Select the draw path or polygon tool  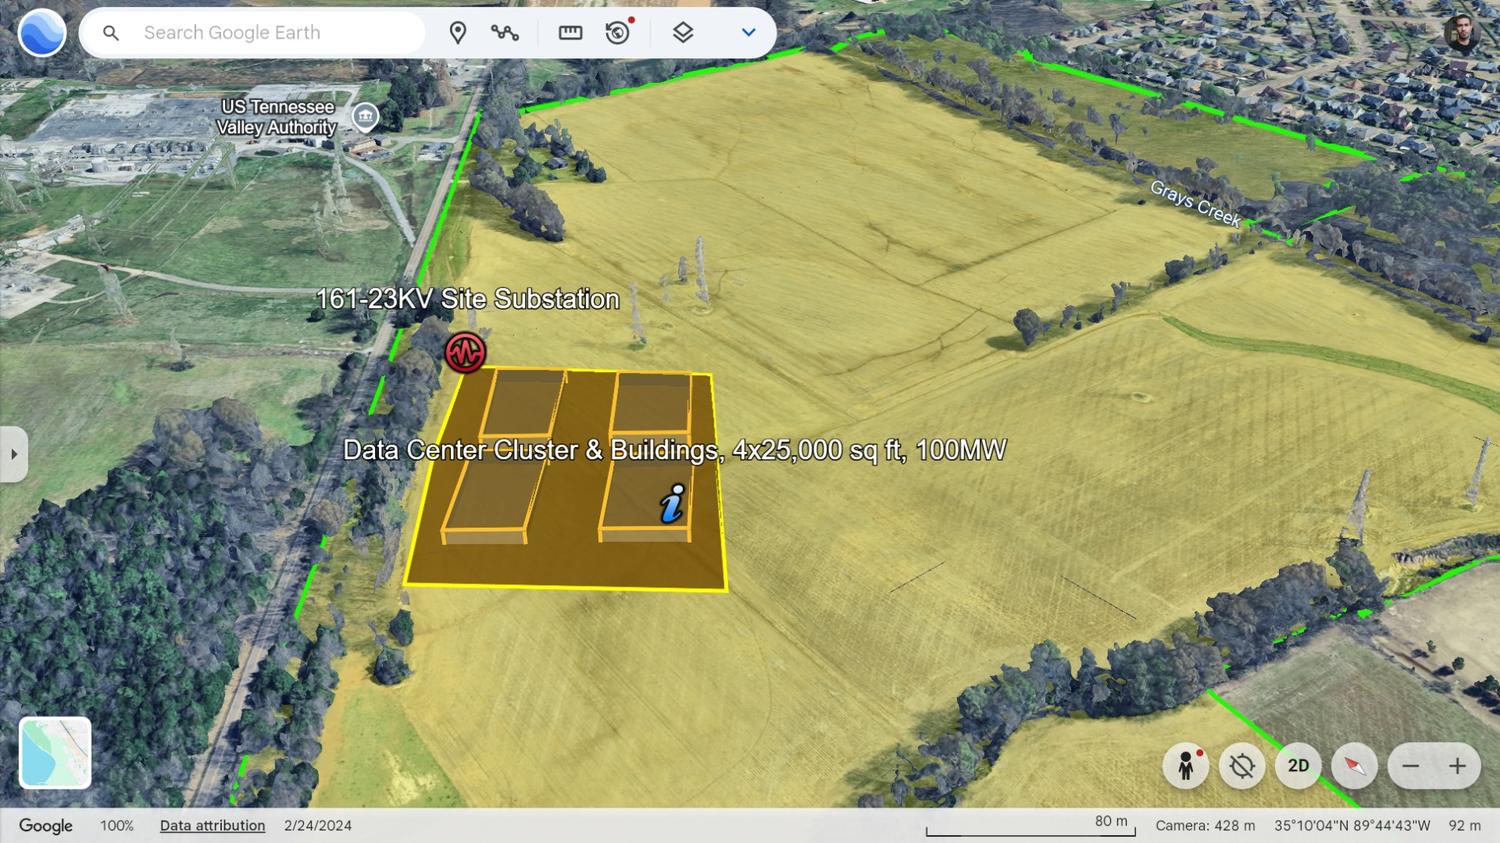click(505, 33)
